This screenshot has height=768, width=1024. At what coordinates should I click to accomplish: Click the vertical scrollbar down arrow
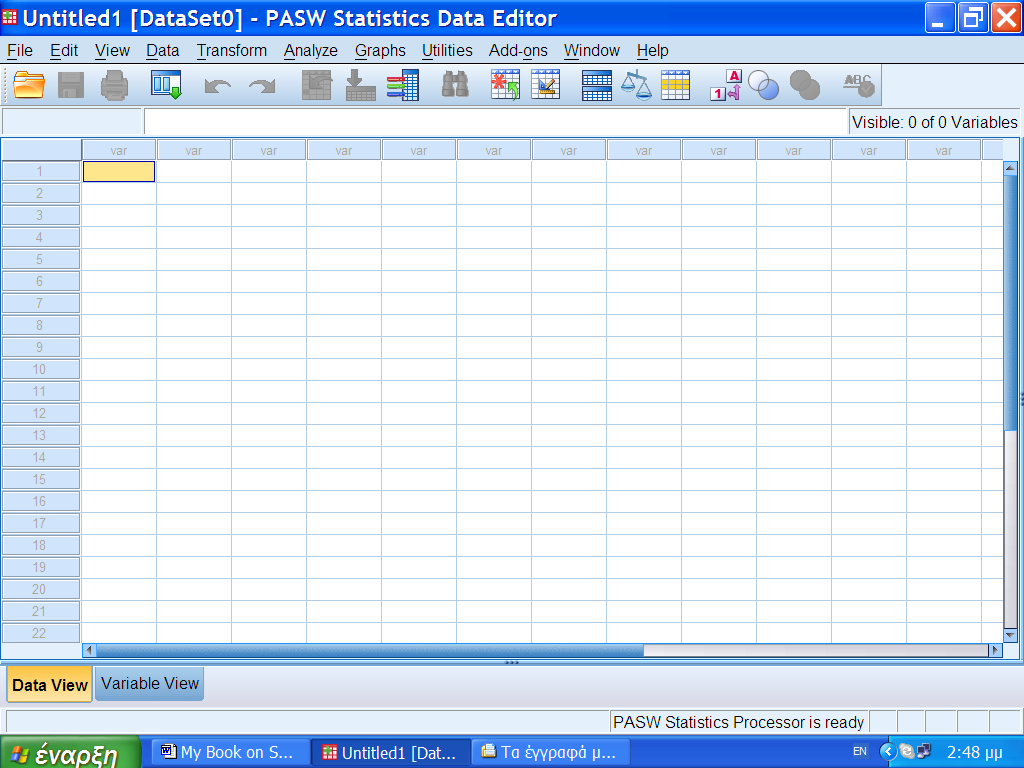click(x=1010, y=635)
